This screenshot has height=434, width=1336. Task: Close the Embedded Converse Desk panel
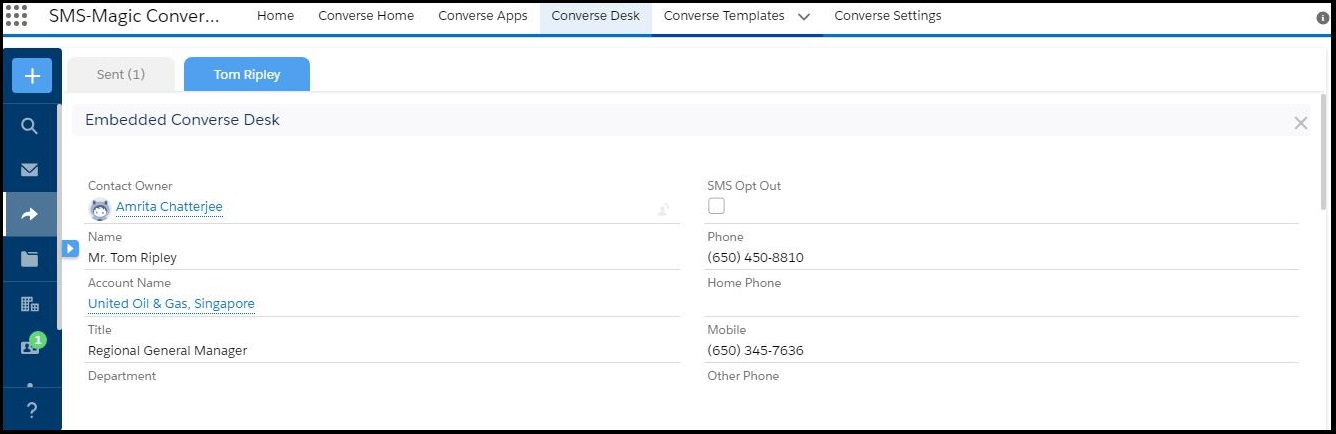coord(1300,123)
